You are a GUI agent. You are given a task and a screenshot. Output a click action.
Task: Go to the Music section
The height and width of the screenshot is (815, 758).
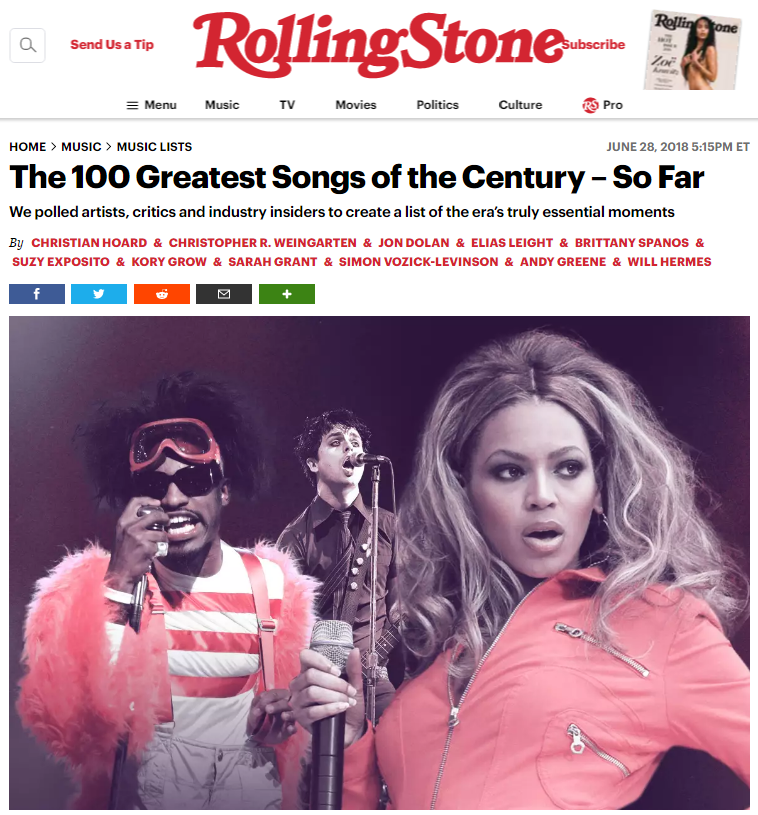click(222, 105)
